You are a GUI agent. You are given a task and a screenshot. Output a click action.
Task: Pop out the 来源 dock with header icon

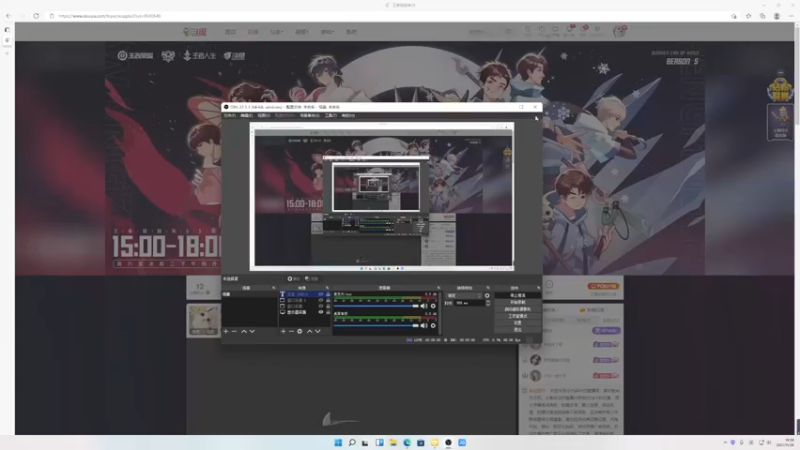[327, 288]
